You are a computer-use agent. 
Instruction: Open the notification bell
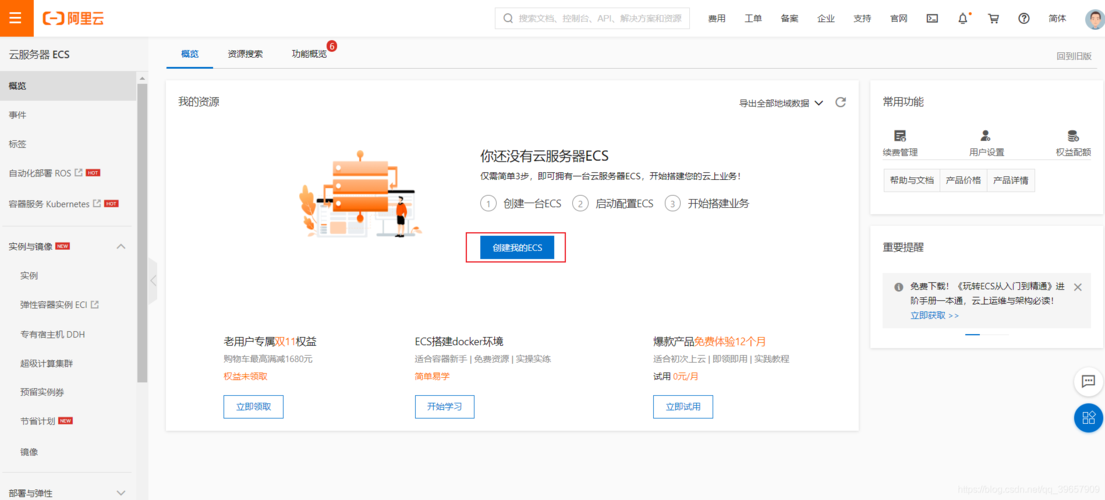(963, 19)
